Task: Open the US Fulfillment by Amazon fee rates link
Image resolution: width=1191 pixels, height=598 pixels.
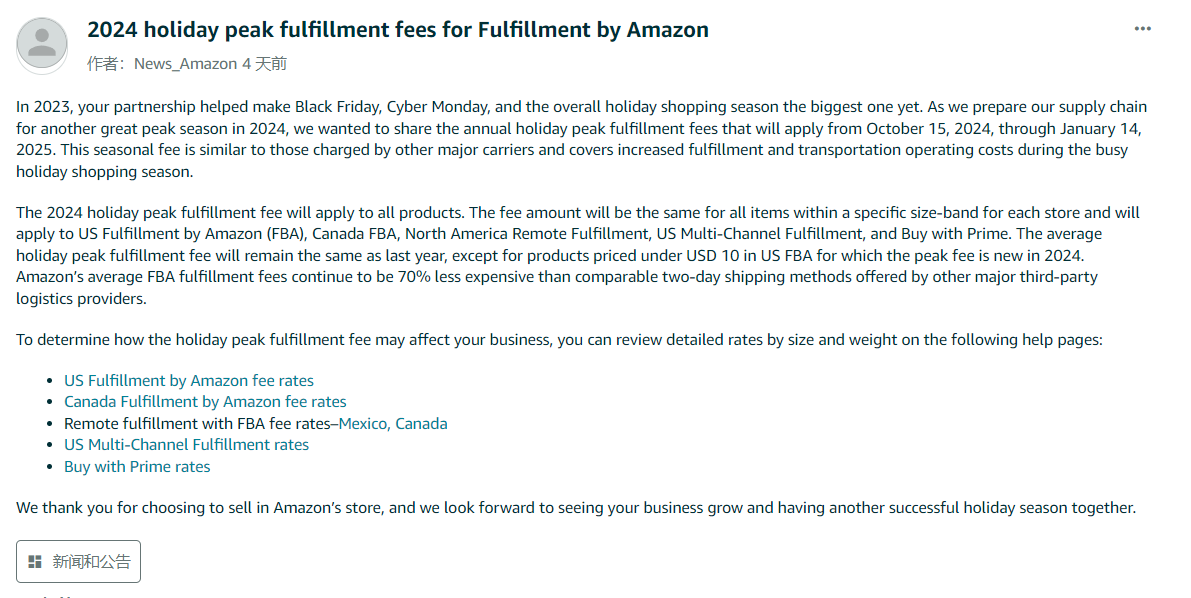Action: (x=188, y=381)
